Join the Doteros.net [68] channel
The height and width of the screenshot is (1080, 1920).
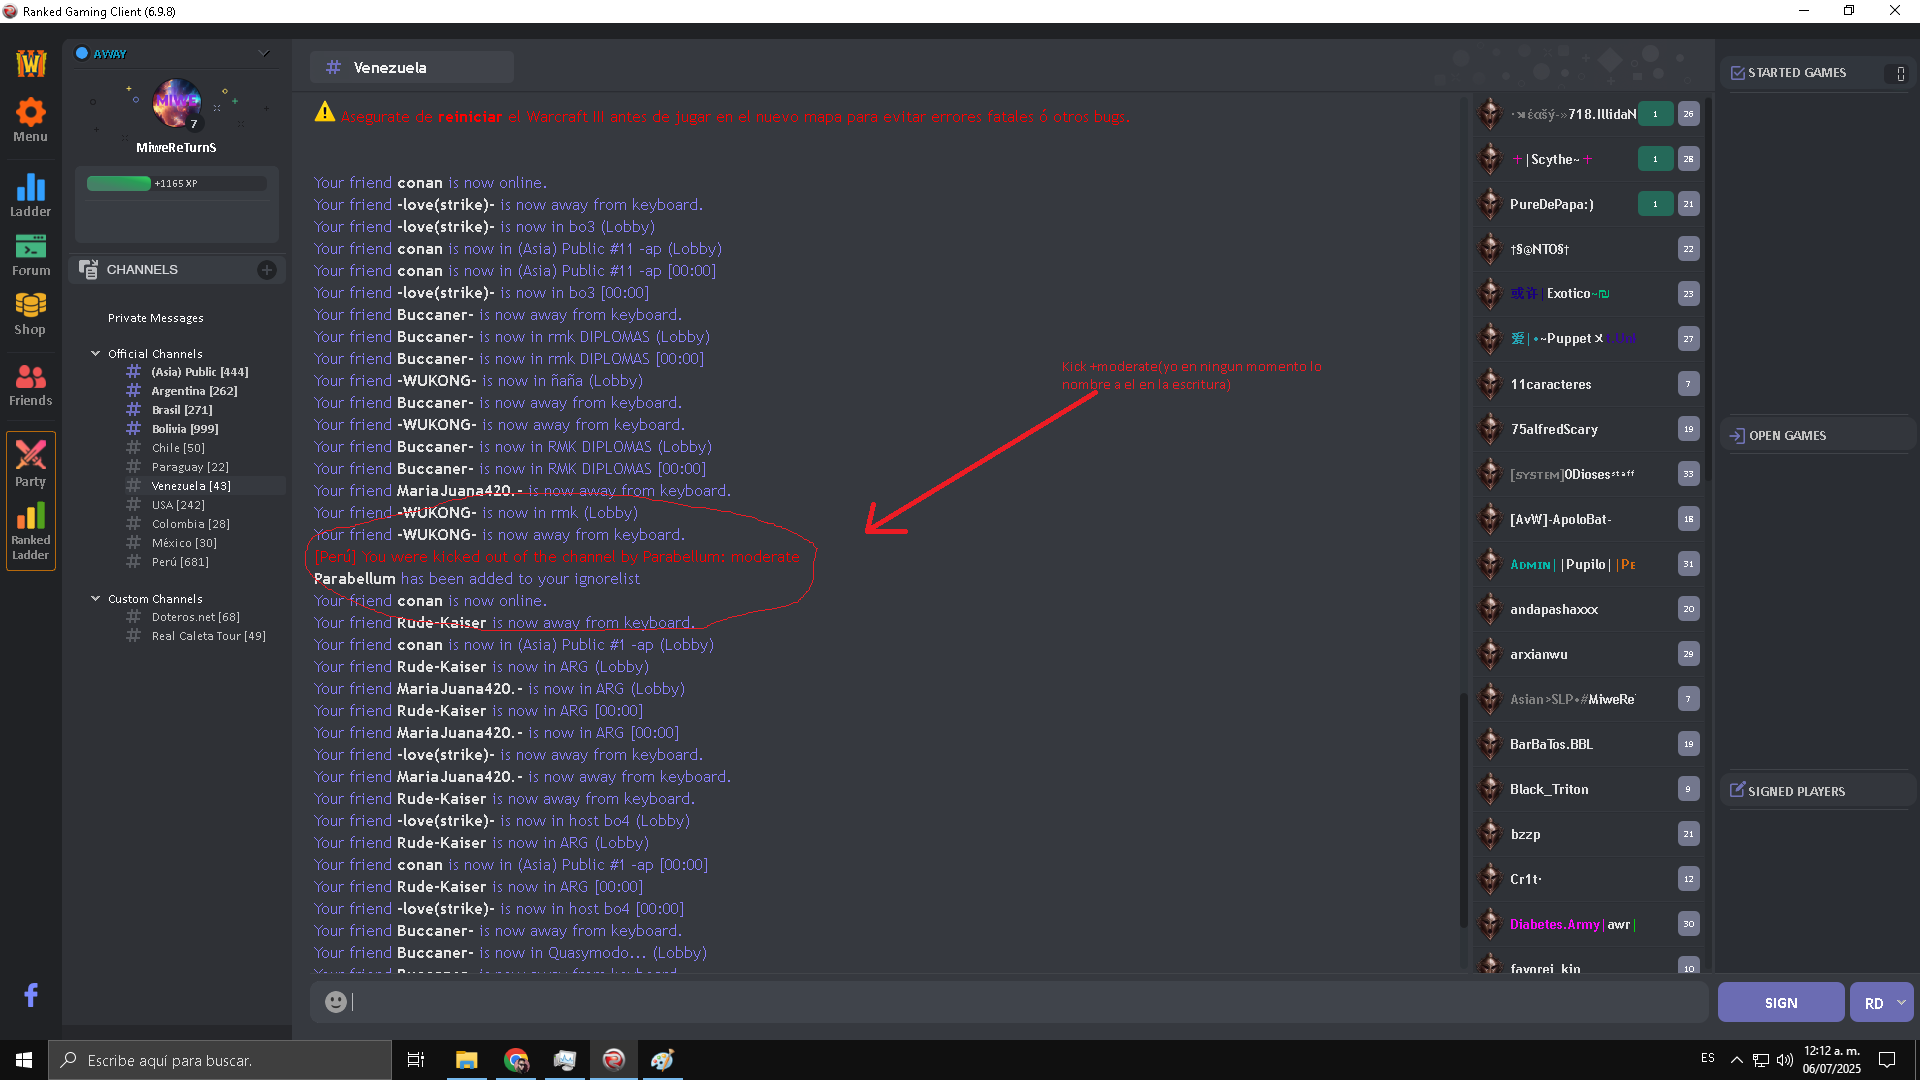click(x=195, y=617)
